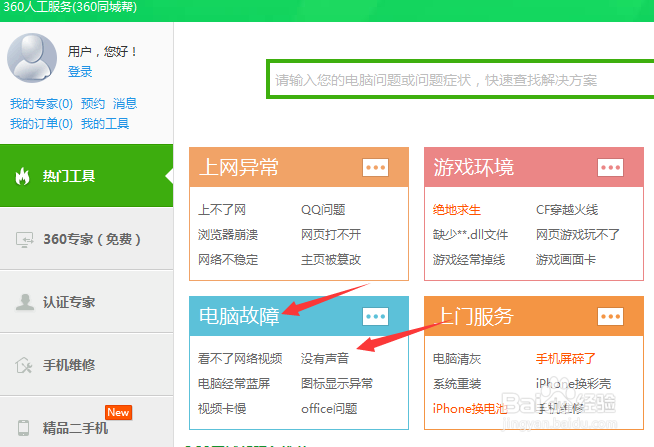Viewport: 654px width, 447px height.
Task: Select the 认证专家 sidebar tab
Action: click(x=86, y=301)
